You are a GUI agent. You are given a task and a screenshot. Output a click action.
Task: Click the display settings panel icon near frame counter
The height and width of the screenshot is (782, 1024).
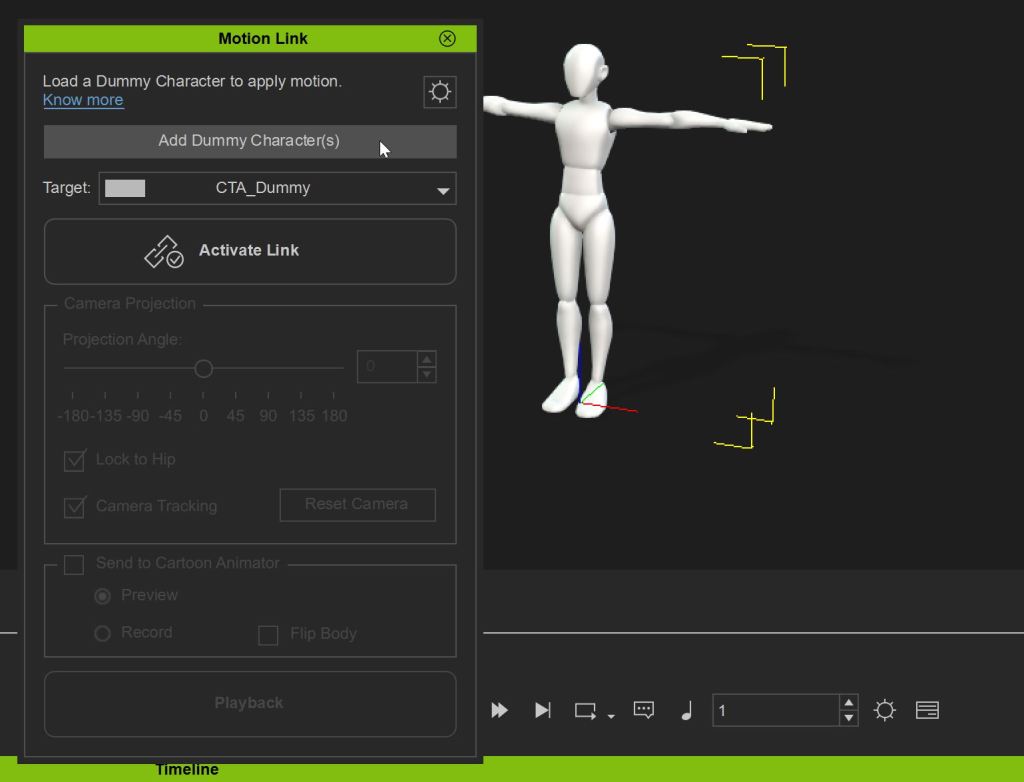point(927,710)
